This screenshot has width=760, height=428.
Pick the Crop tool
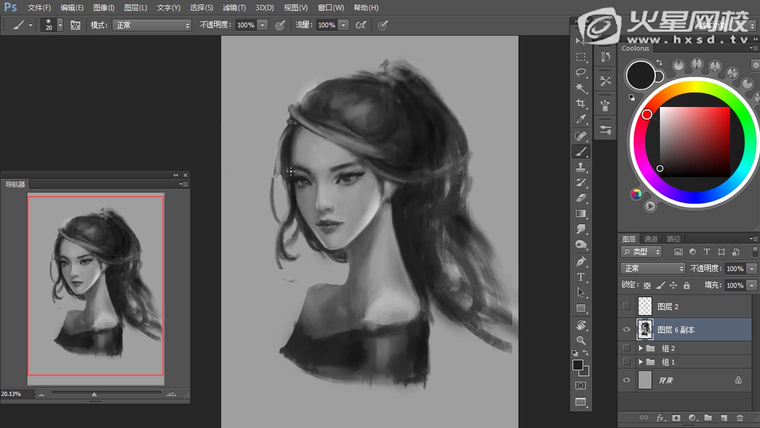click(x=581, y=104)
